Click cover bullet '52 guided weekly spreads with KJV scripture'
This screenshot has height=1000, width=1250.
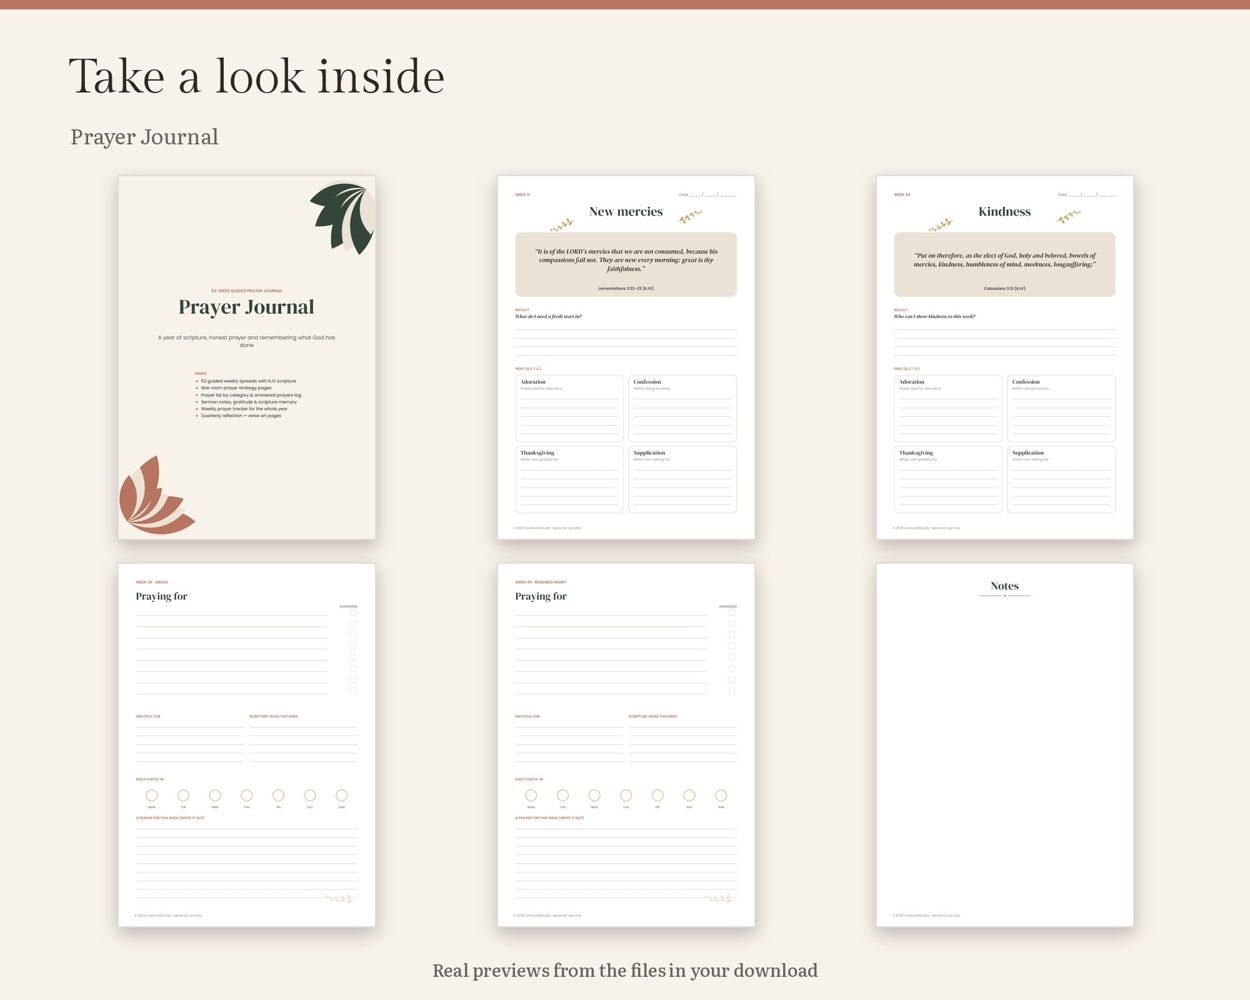pos(247,381)
